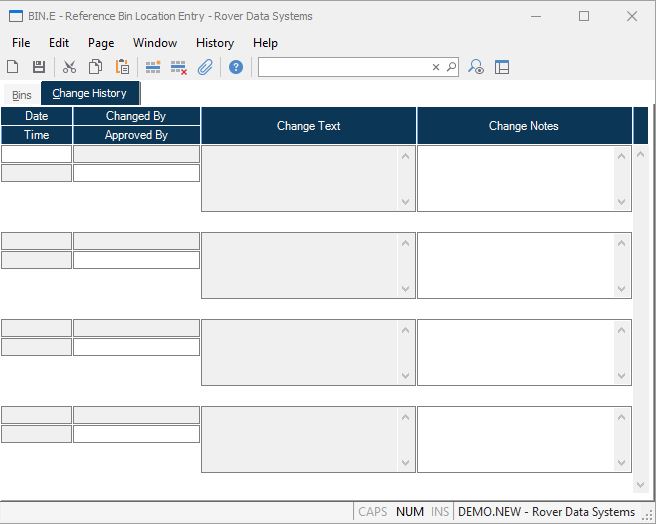Open the History menu

click(x=214, y=43)
